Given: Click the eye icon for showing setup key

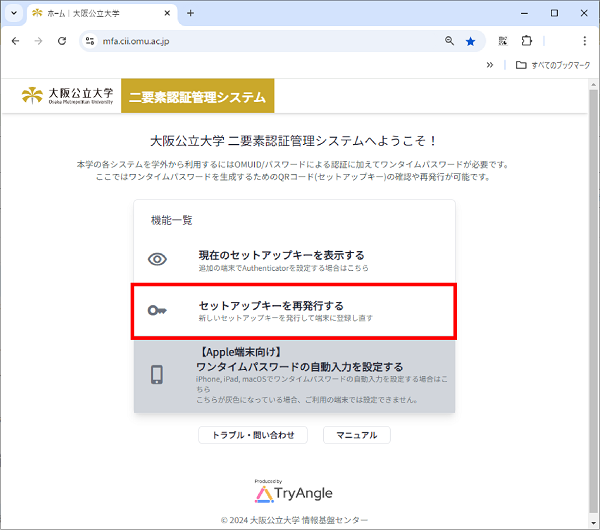Looking at the screenshot, I should [157, 259].
